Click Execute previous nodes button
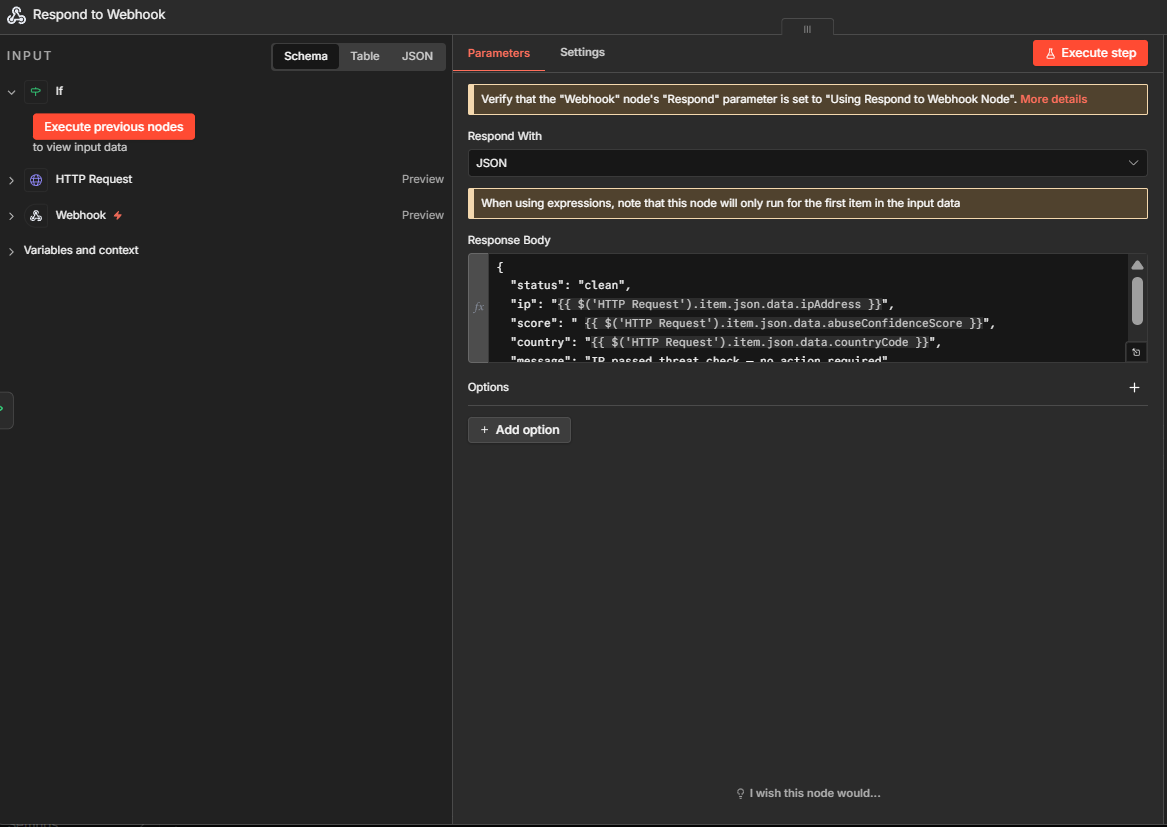Screen dimensions: 1167x827 pos(114,127)
